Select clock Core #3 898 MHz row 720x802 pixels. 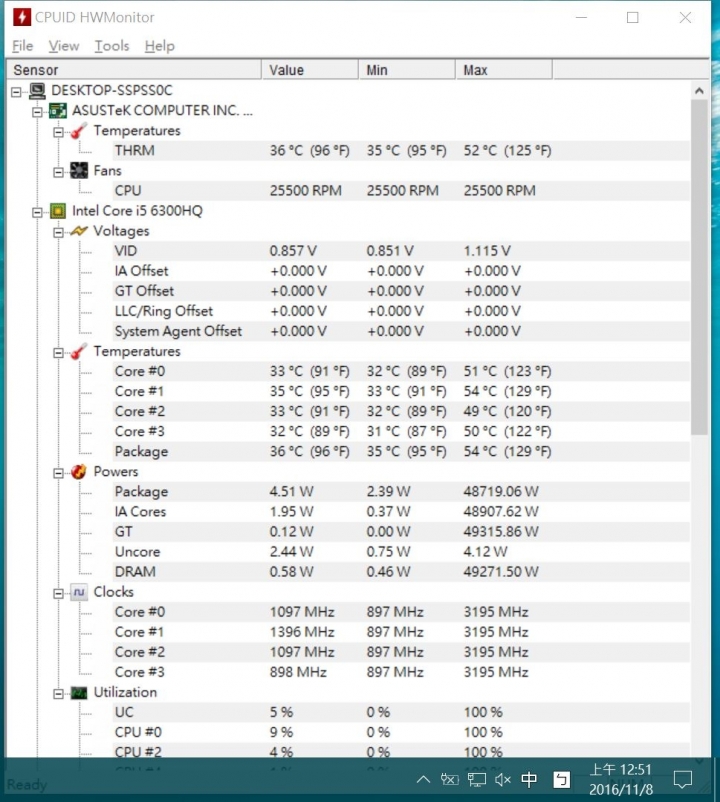coord(400,672)
